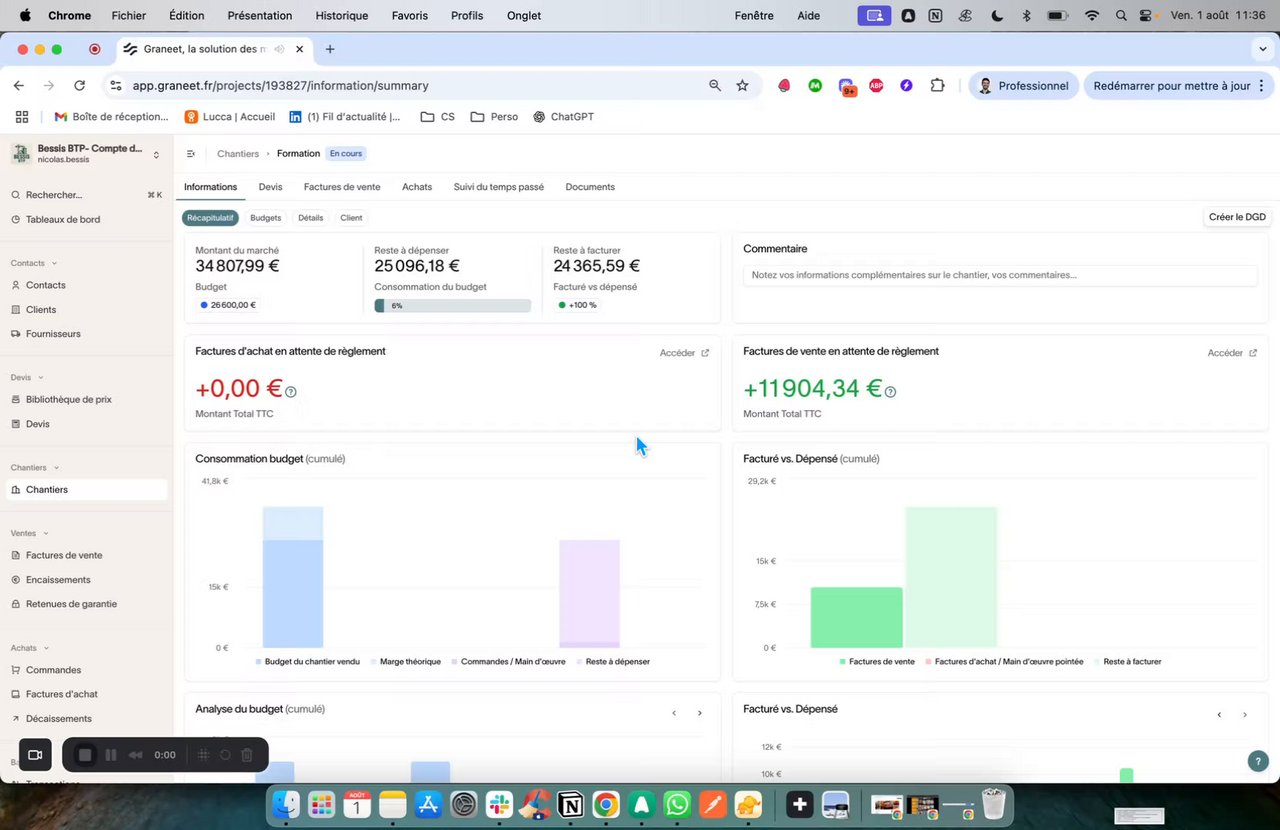This screenshot has height=830, width=1280.
Task: Switch to Suivi du temps passé tab
Action: 499,187
